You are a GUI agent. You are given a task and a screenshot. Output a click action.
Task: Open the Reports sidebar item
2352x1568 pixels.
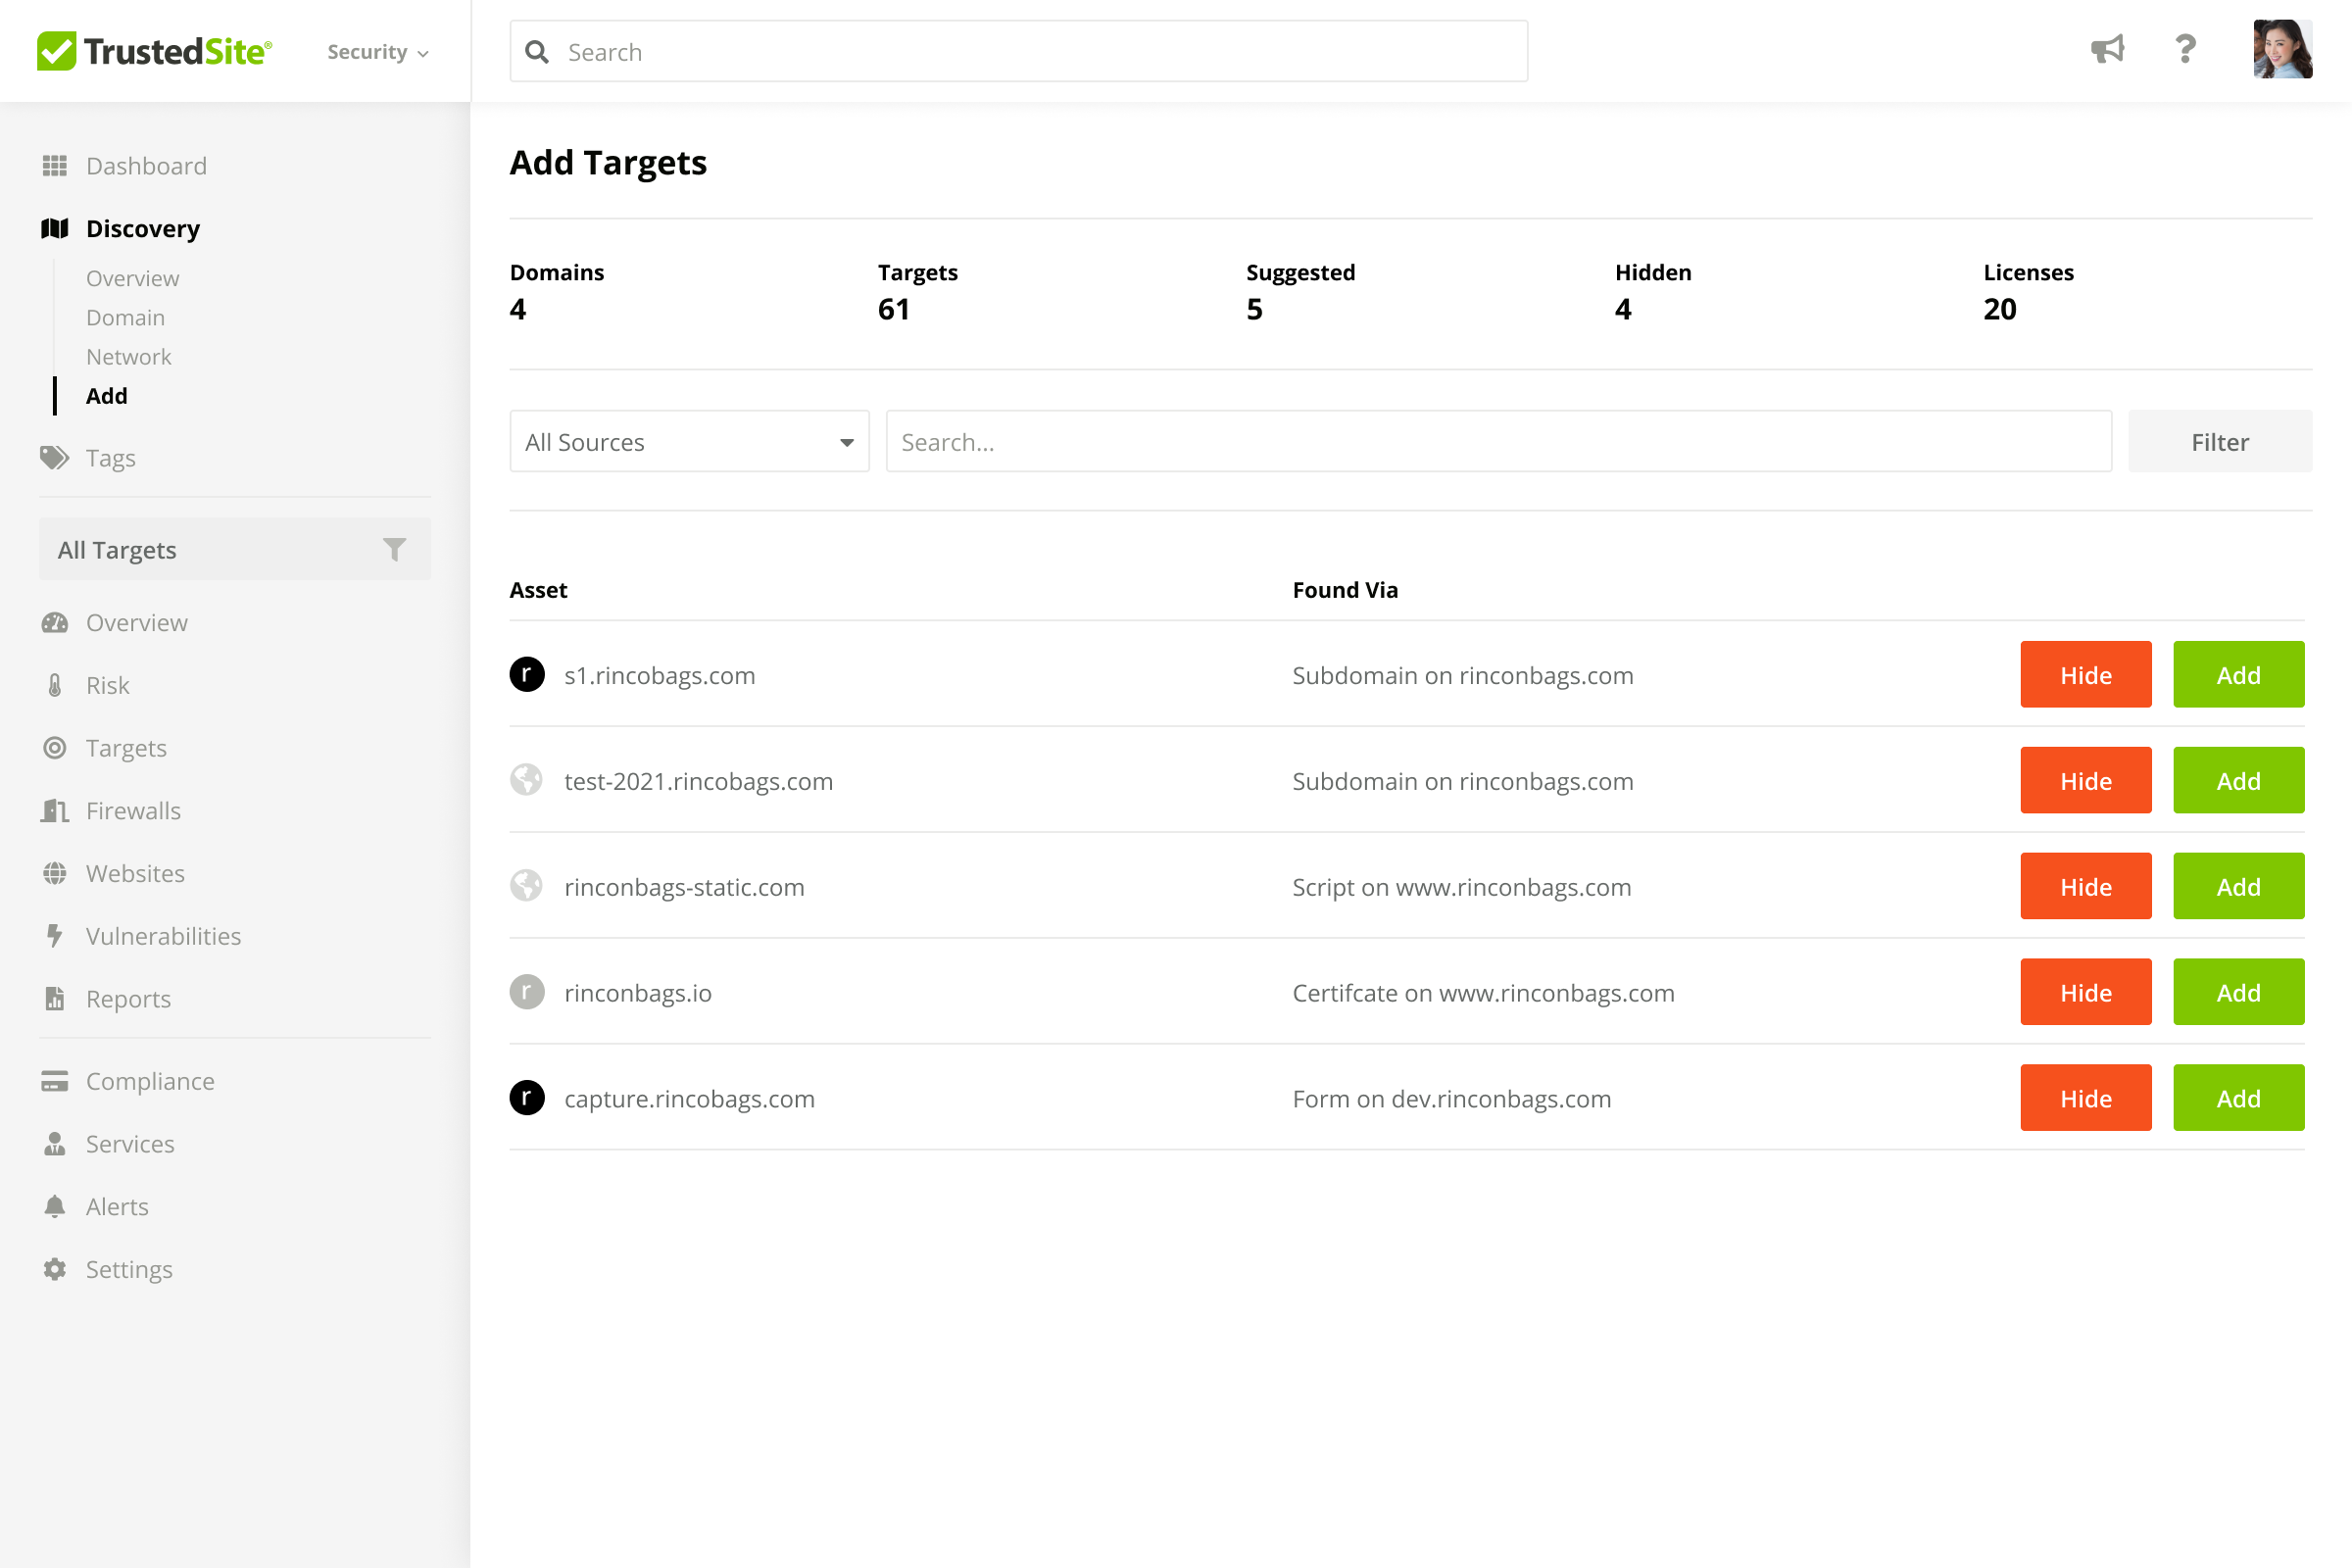(128, 999)
